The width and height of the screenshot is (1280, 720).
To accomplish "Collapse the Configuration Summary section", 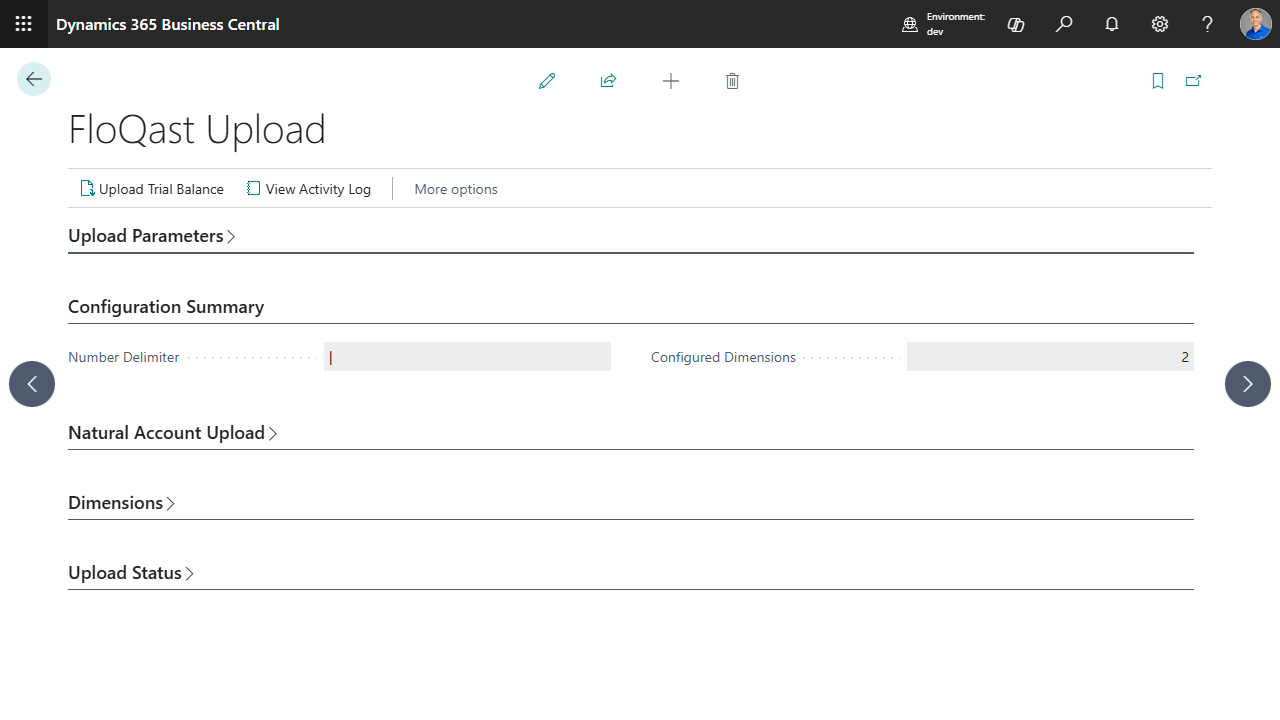I will click(x=166, y=307).
